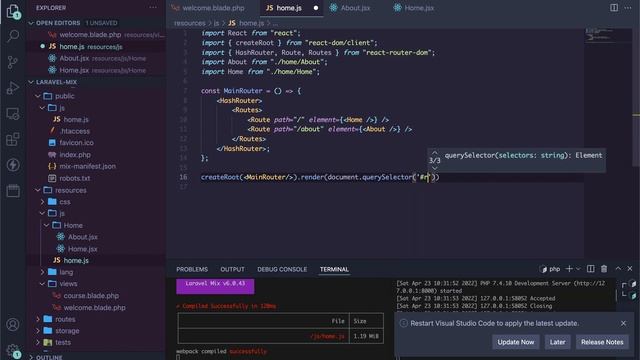Open Release Notes from notification
Screen dimensions: 640x360
click(602, 342)
